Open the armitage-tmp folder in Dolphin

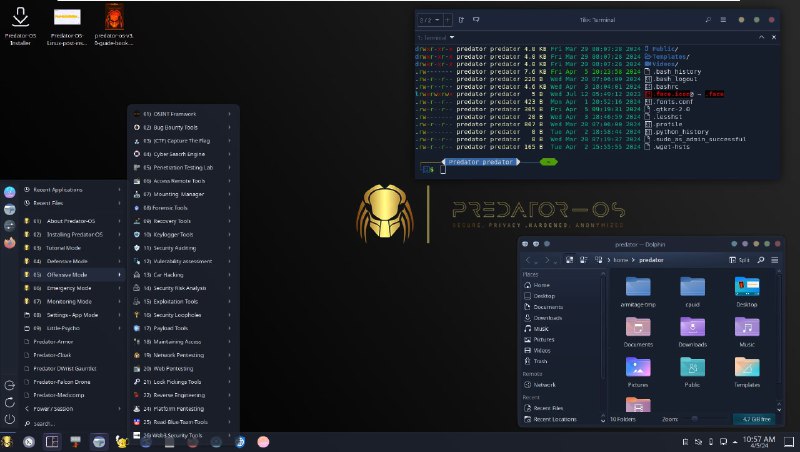coord(638,292)
